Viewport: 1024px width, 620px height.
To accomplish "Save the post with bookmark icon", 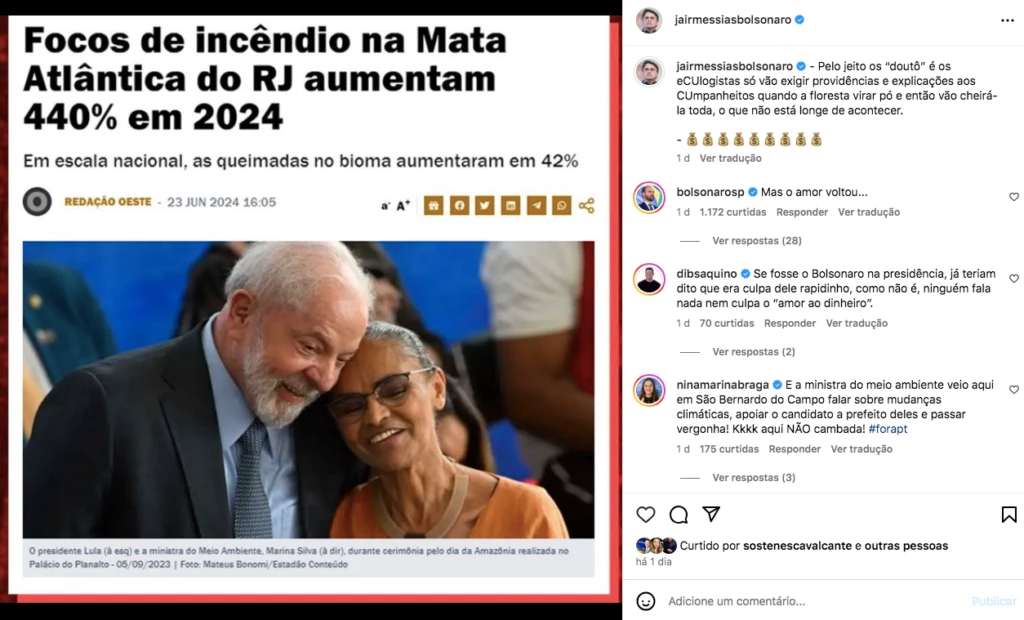I will [1008, 515].
